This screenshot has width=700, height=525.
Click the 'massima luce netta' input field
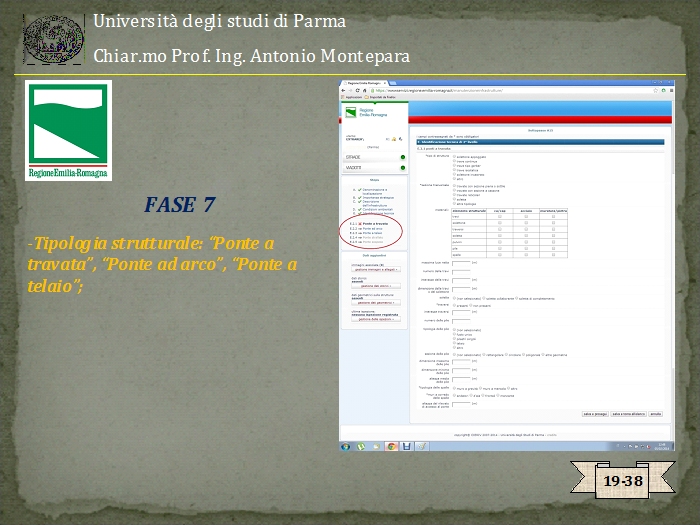[461, 263]
